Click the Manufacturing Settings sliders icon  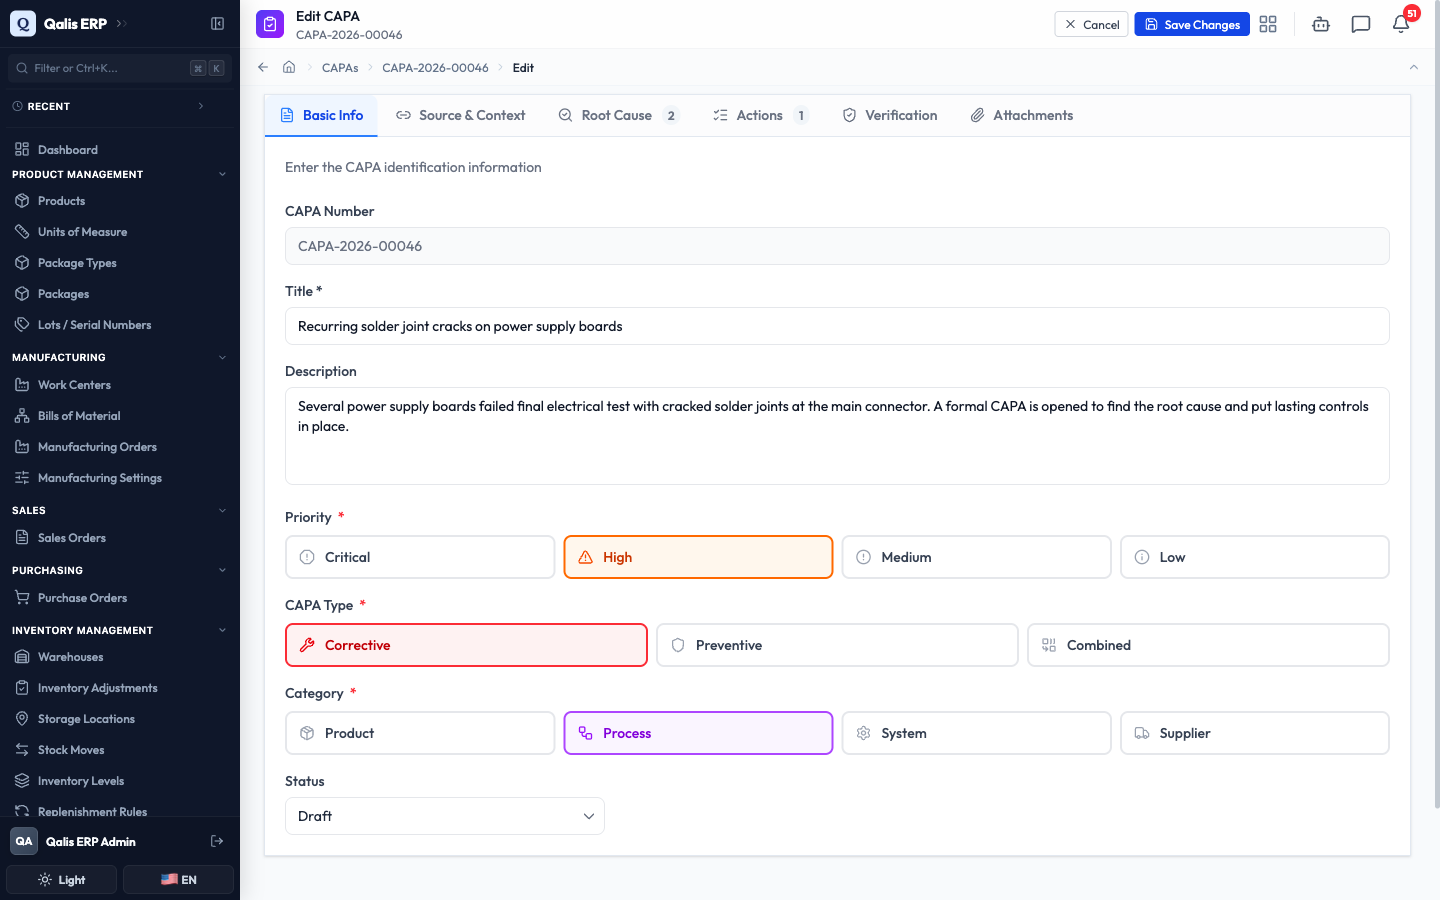click(x=22, y=477)
